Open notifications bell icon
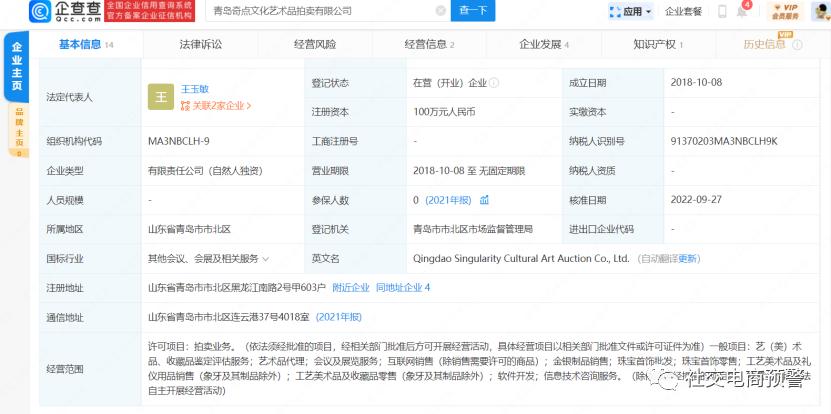The image size is (831, 414). click(x=742, y=11)
